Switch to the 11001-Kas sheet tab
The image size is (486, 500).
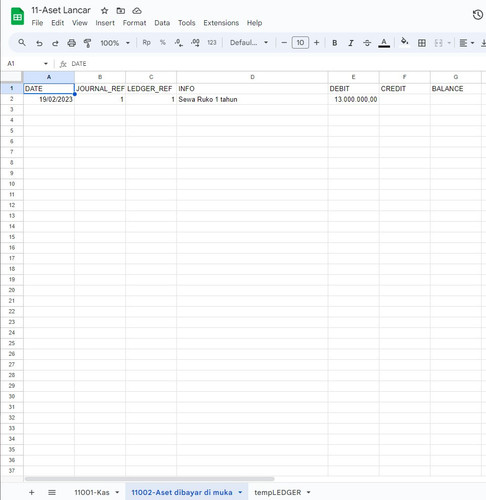coord(92,492)
